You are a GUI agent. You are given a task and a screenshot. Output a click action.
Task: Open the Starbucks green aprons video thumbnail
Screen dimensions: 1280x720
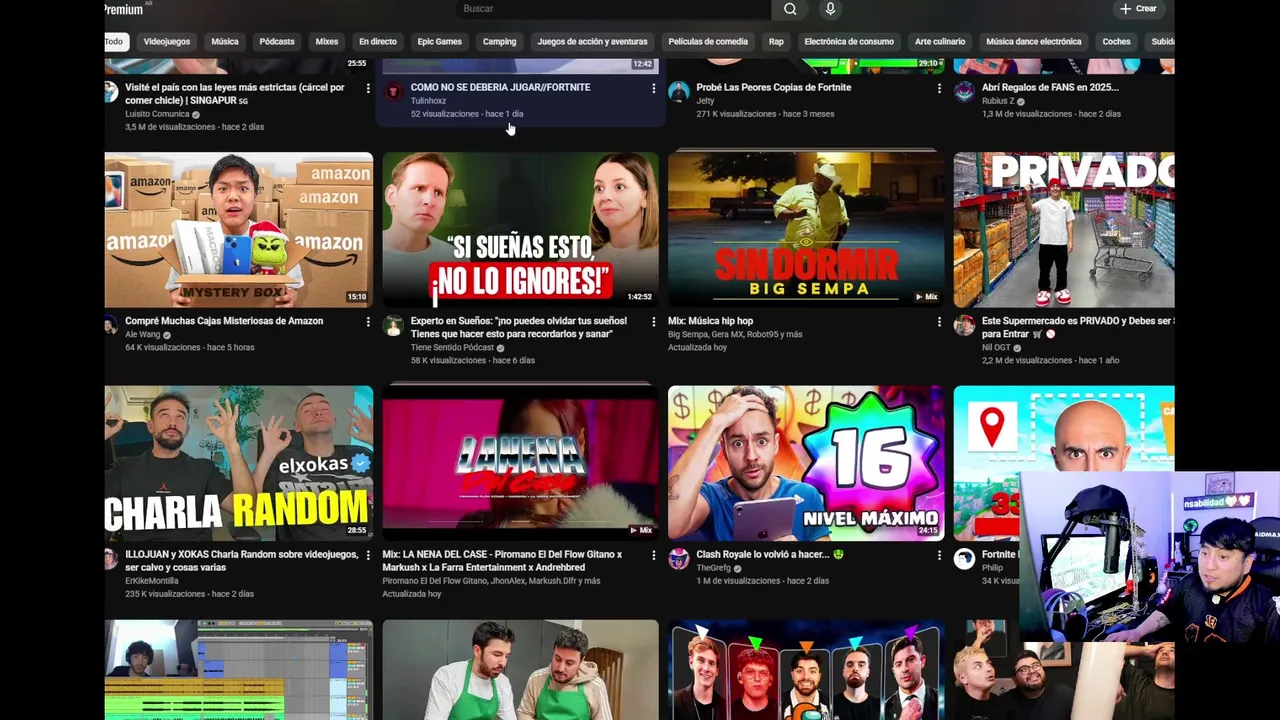[520, 670]
